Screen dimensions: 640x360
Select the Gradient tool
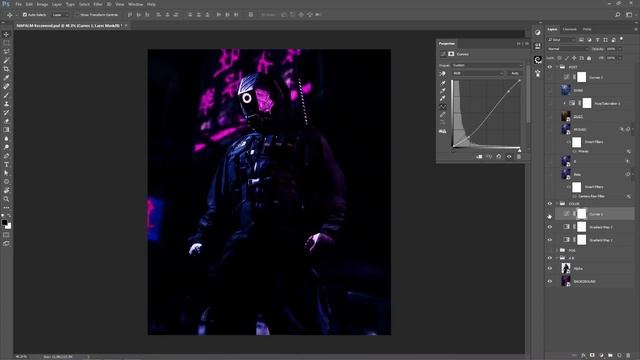6,129
